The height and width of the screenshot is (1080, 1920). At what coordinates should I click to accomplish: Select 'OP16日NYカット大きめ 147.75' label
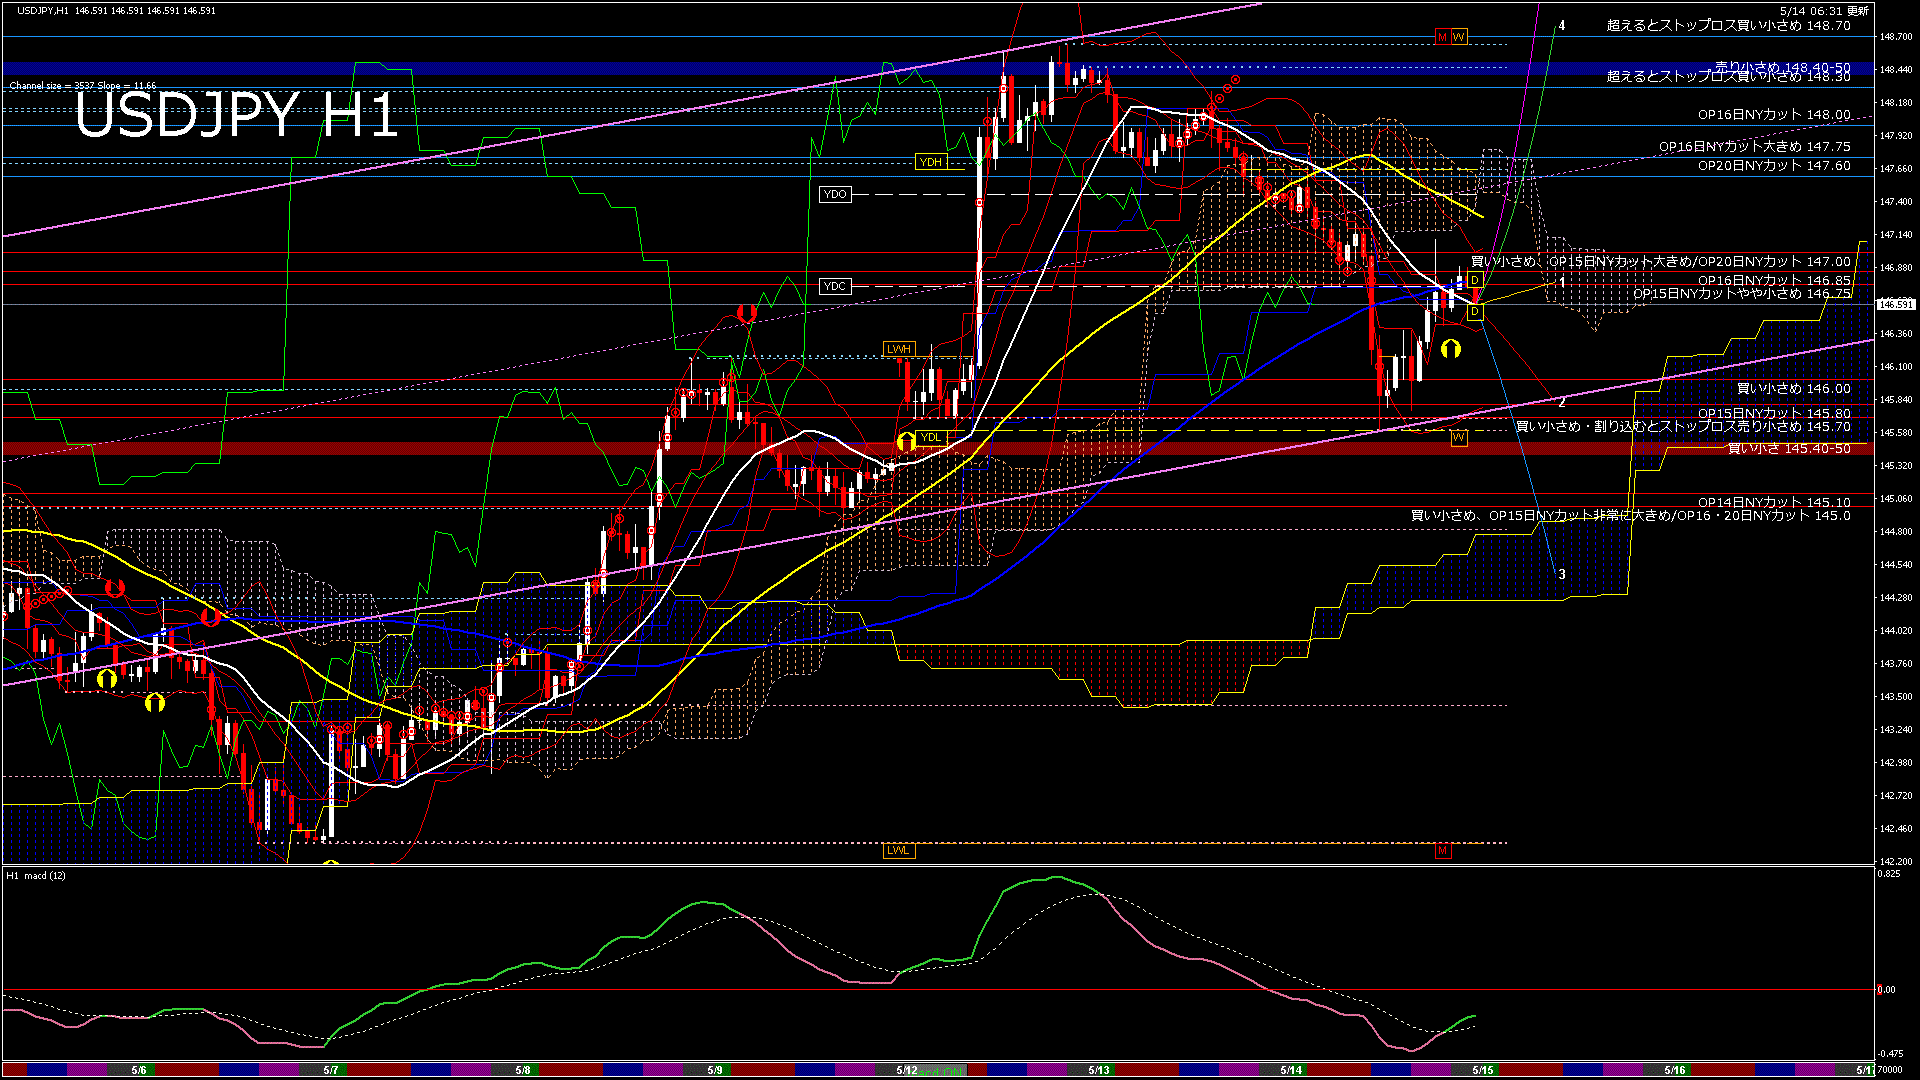coord(1755,147)
